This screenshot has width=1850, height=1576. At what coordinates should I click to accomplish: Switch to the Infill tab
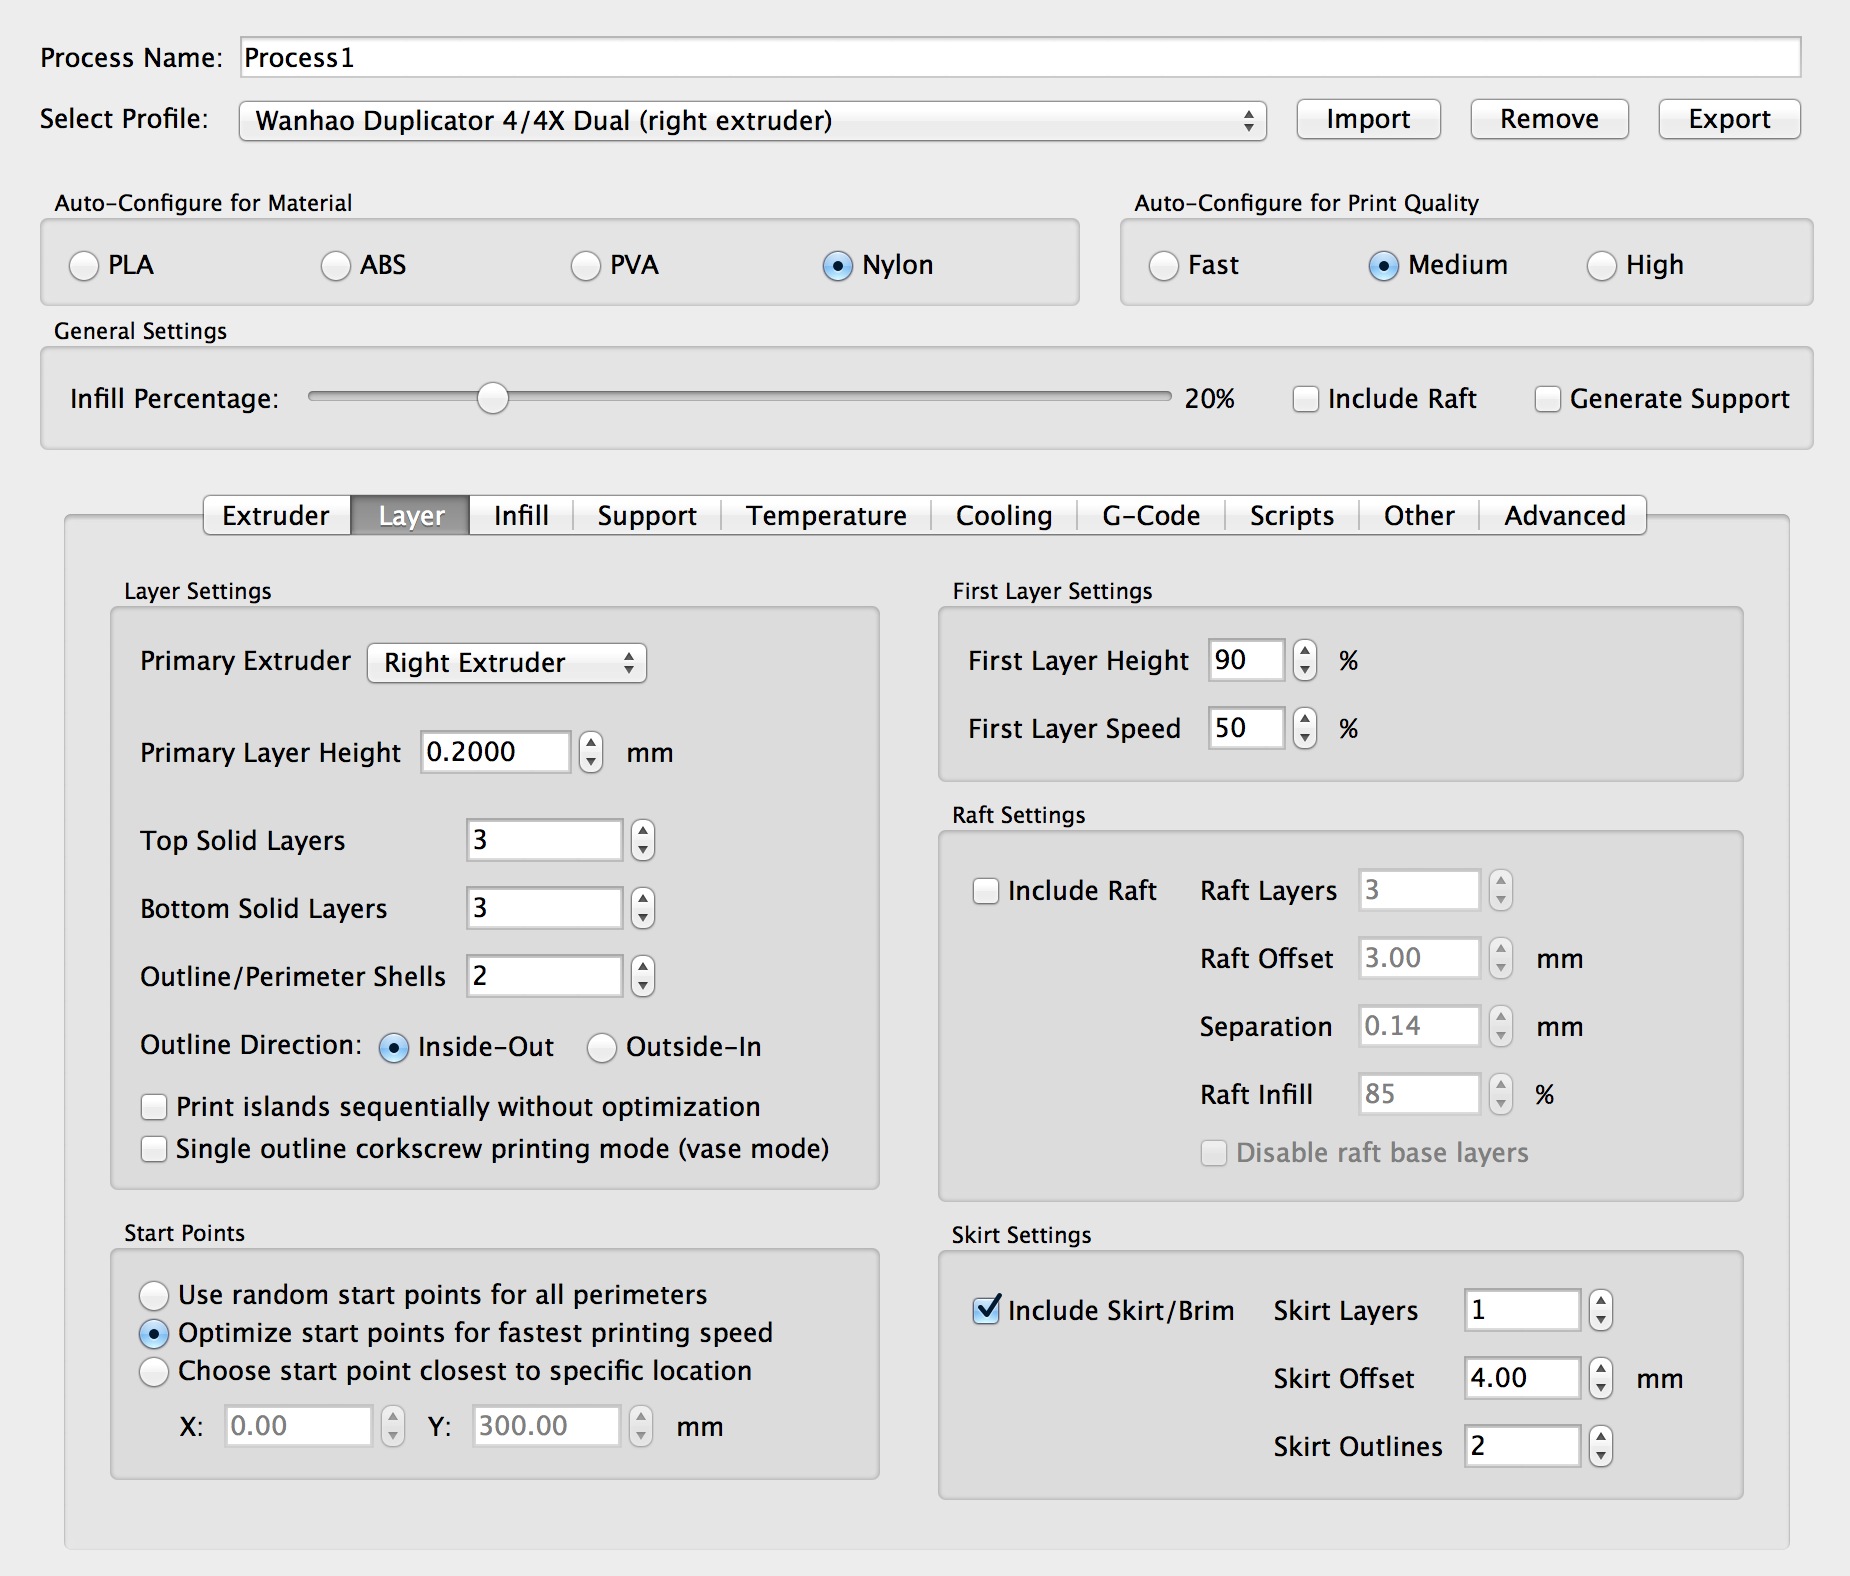pos(521,516)
